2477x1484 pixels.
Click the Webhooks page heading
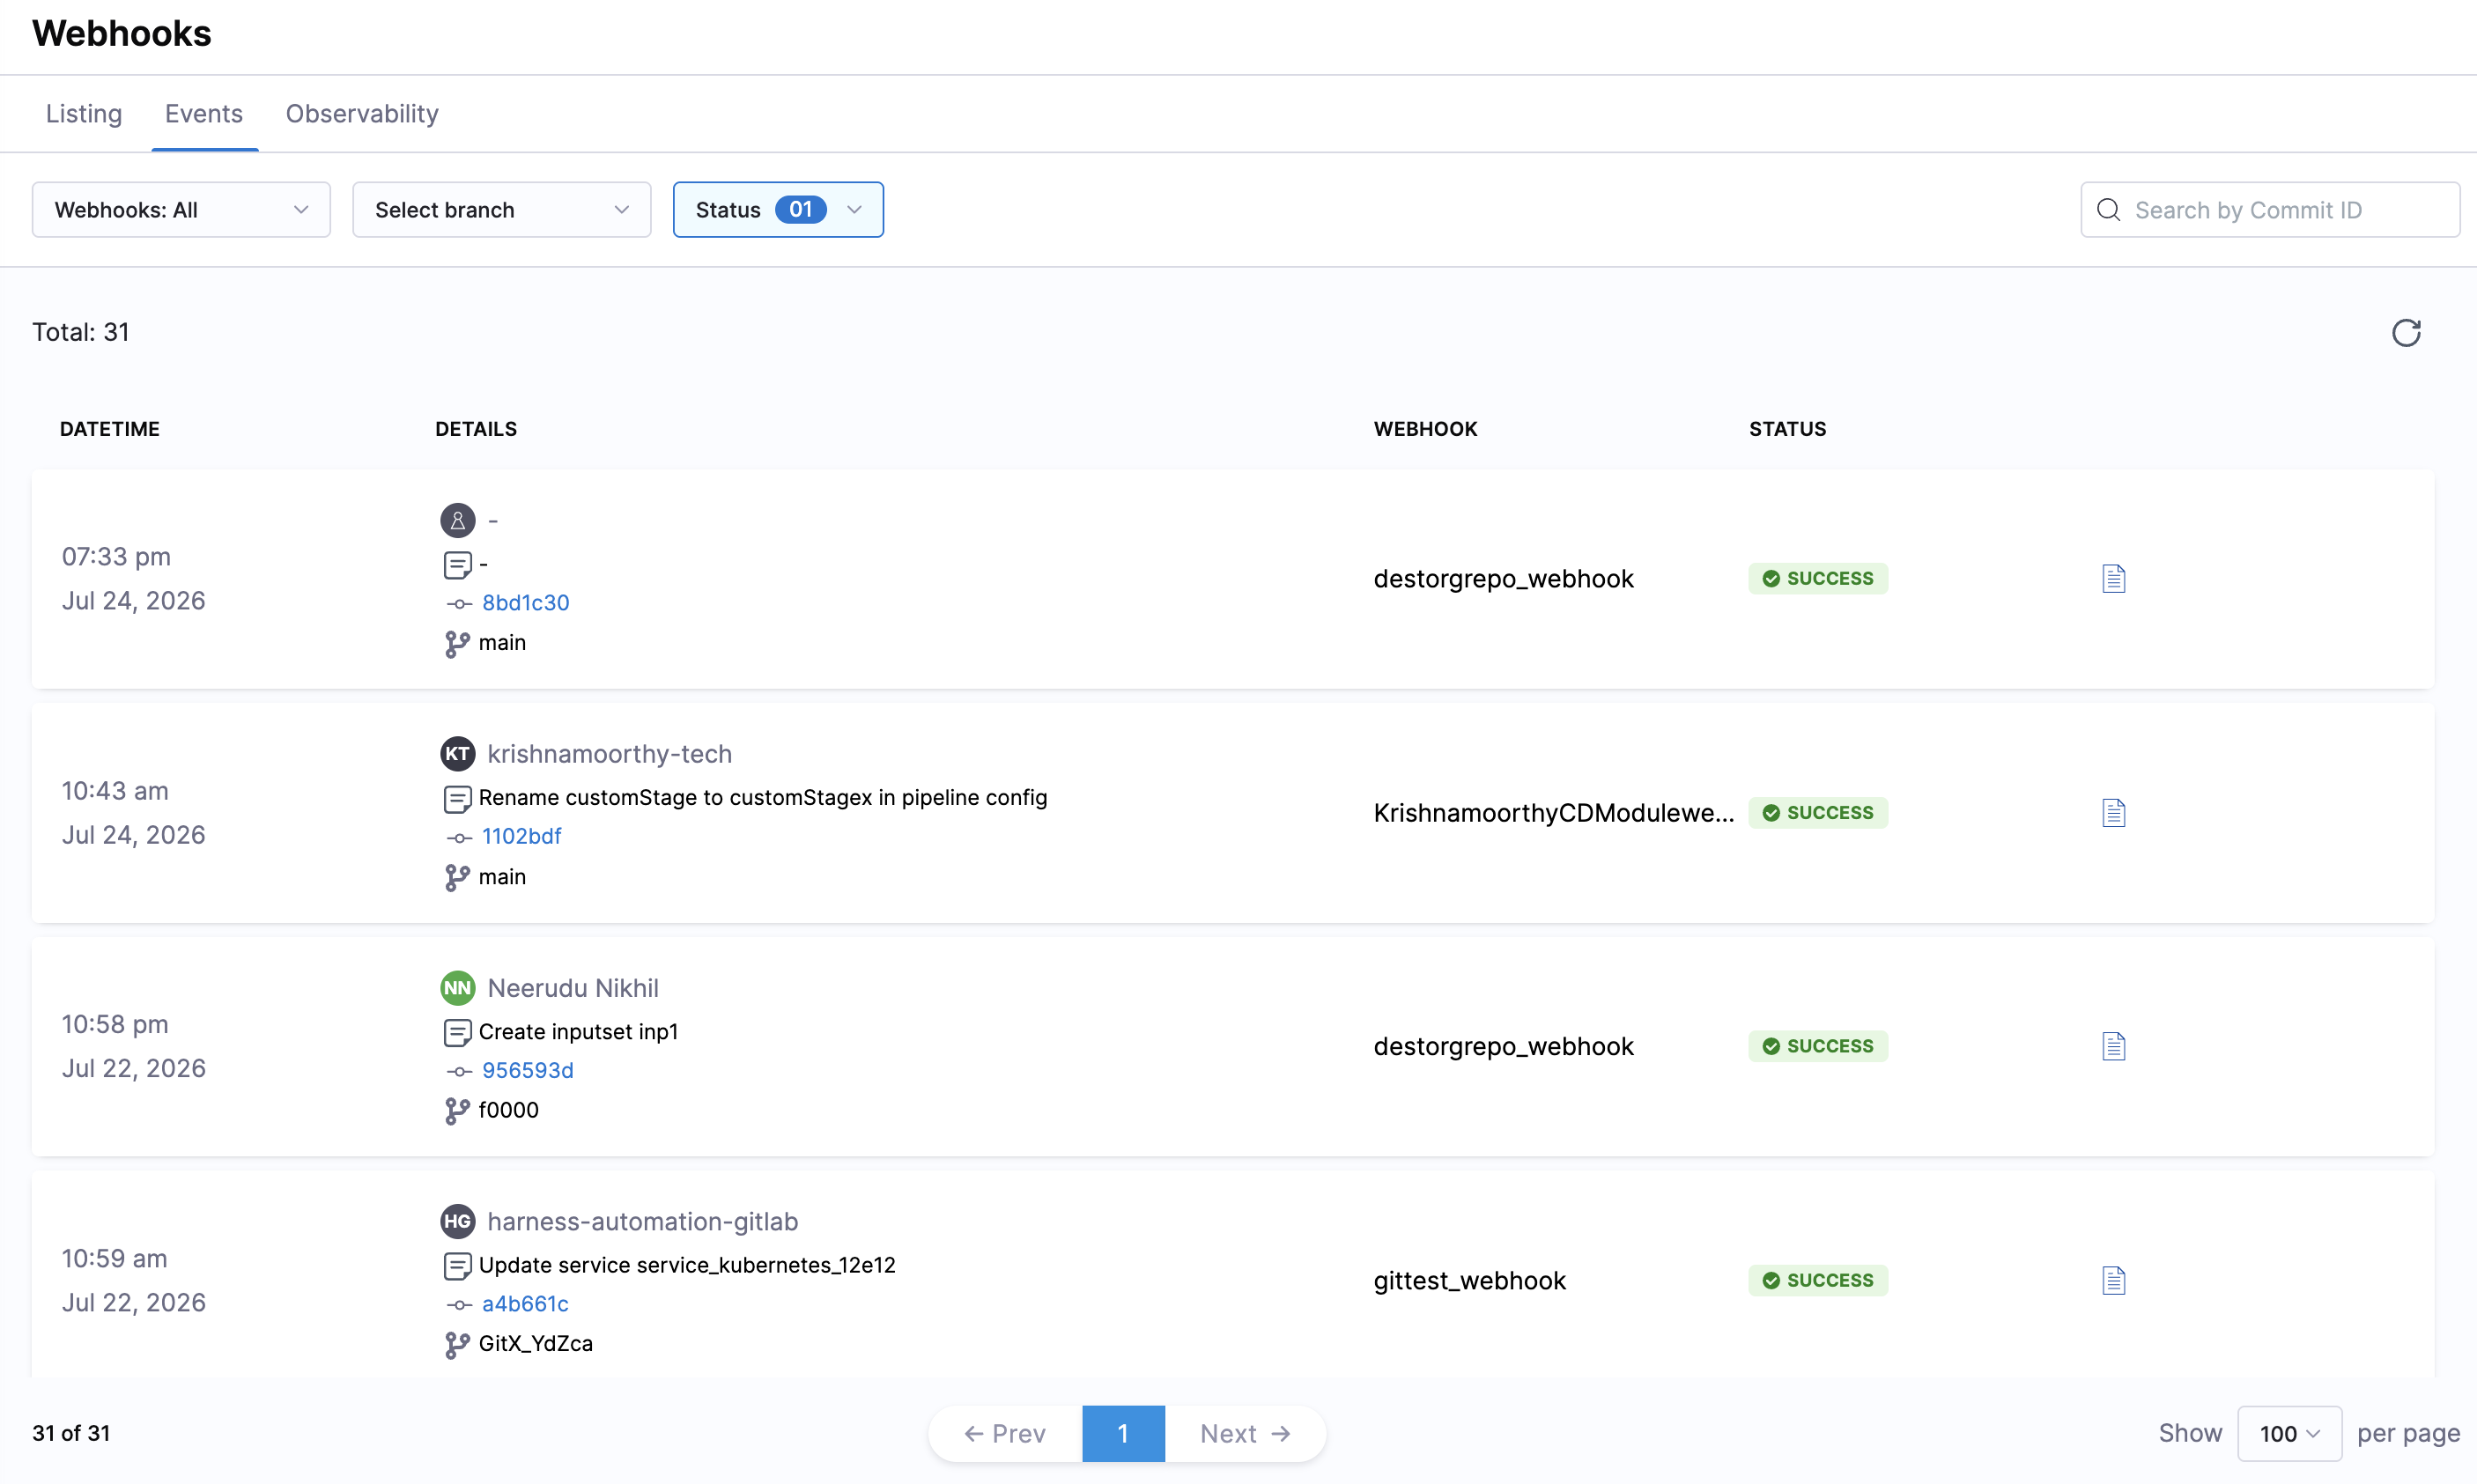(122, 34)
